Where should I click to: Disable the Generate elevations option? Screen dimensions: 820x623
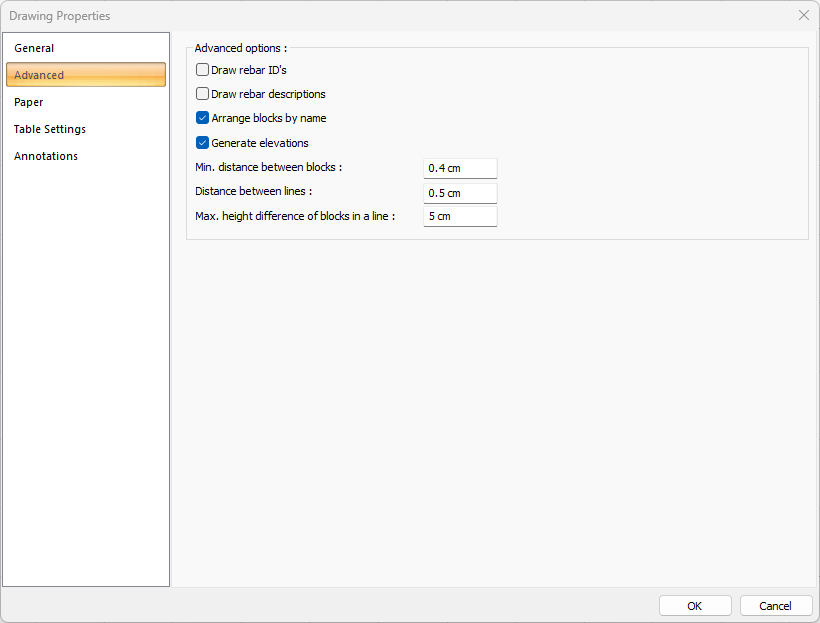pyautogui.click(x=203, y=143)
